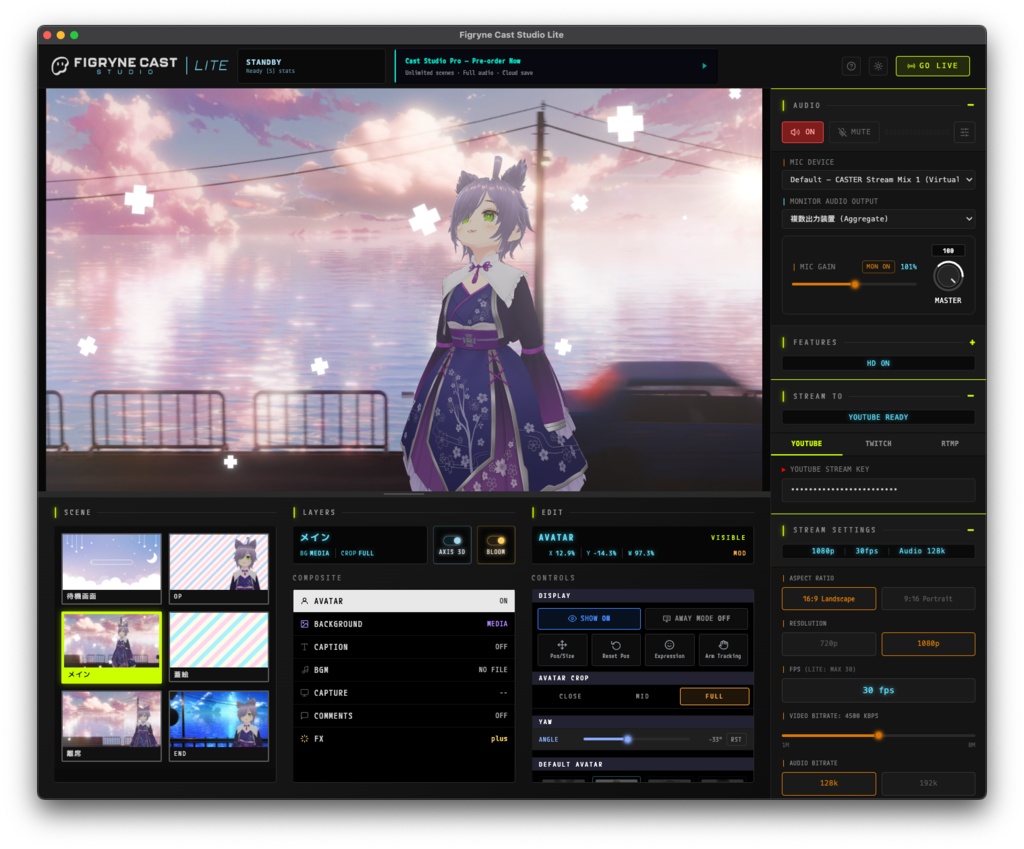The height and width of the screenshot is (849, 1024).
Task: Click the COMMENTS layer speech bubble icon
Action: (x=304, y=715)
